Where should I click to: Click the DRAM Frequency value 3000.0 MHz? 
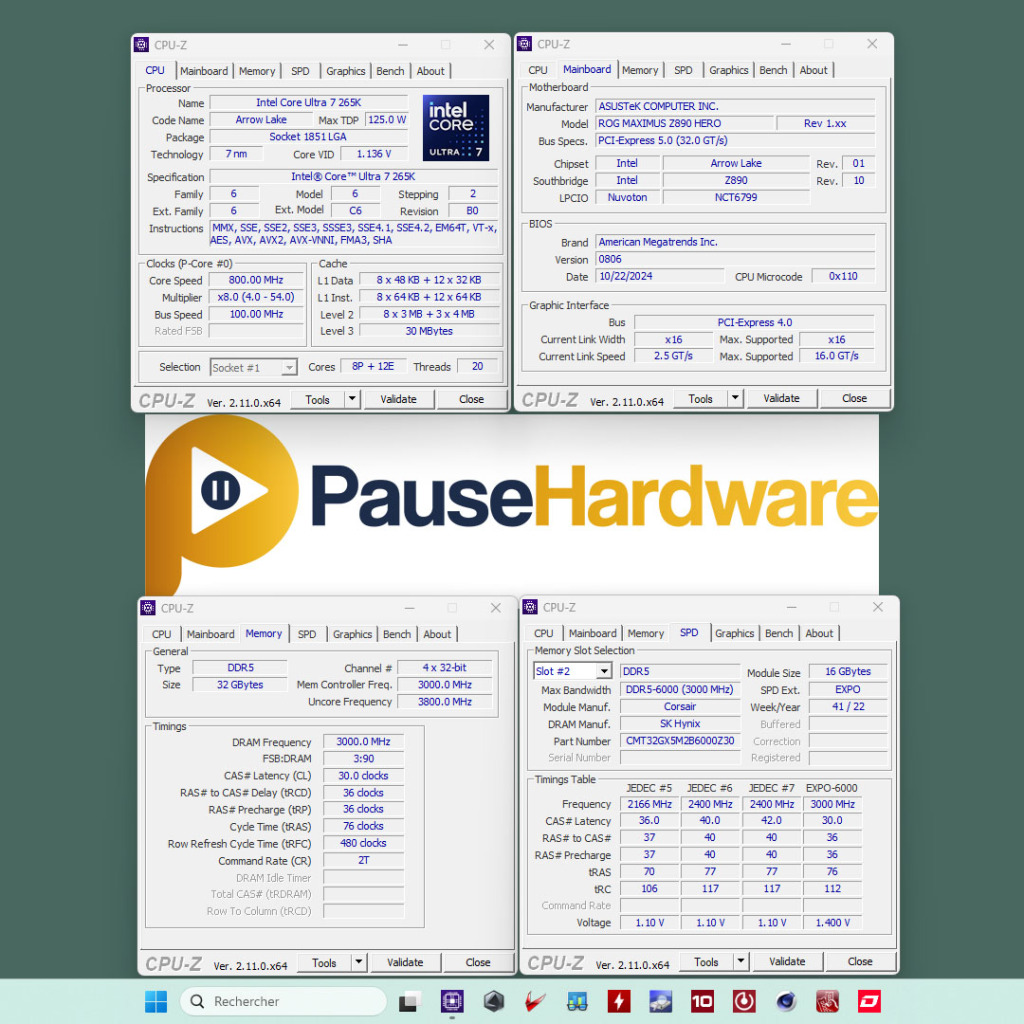363,742
